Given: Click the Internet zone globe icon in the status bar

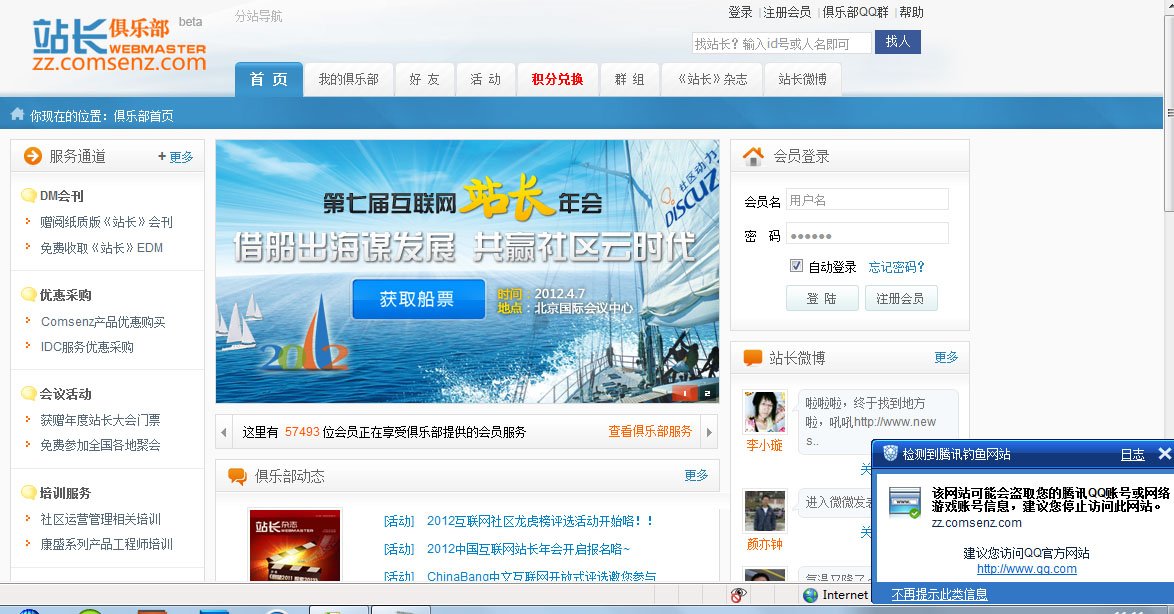Looking at the screenshot, I should point(810,595).
